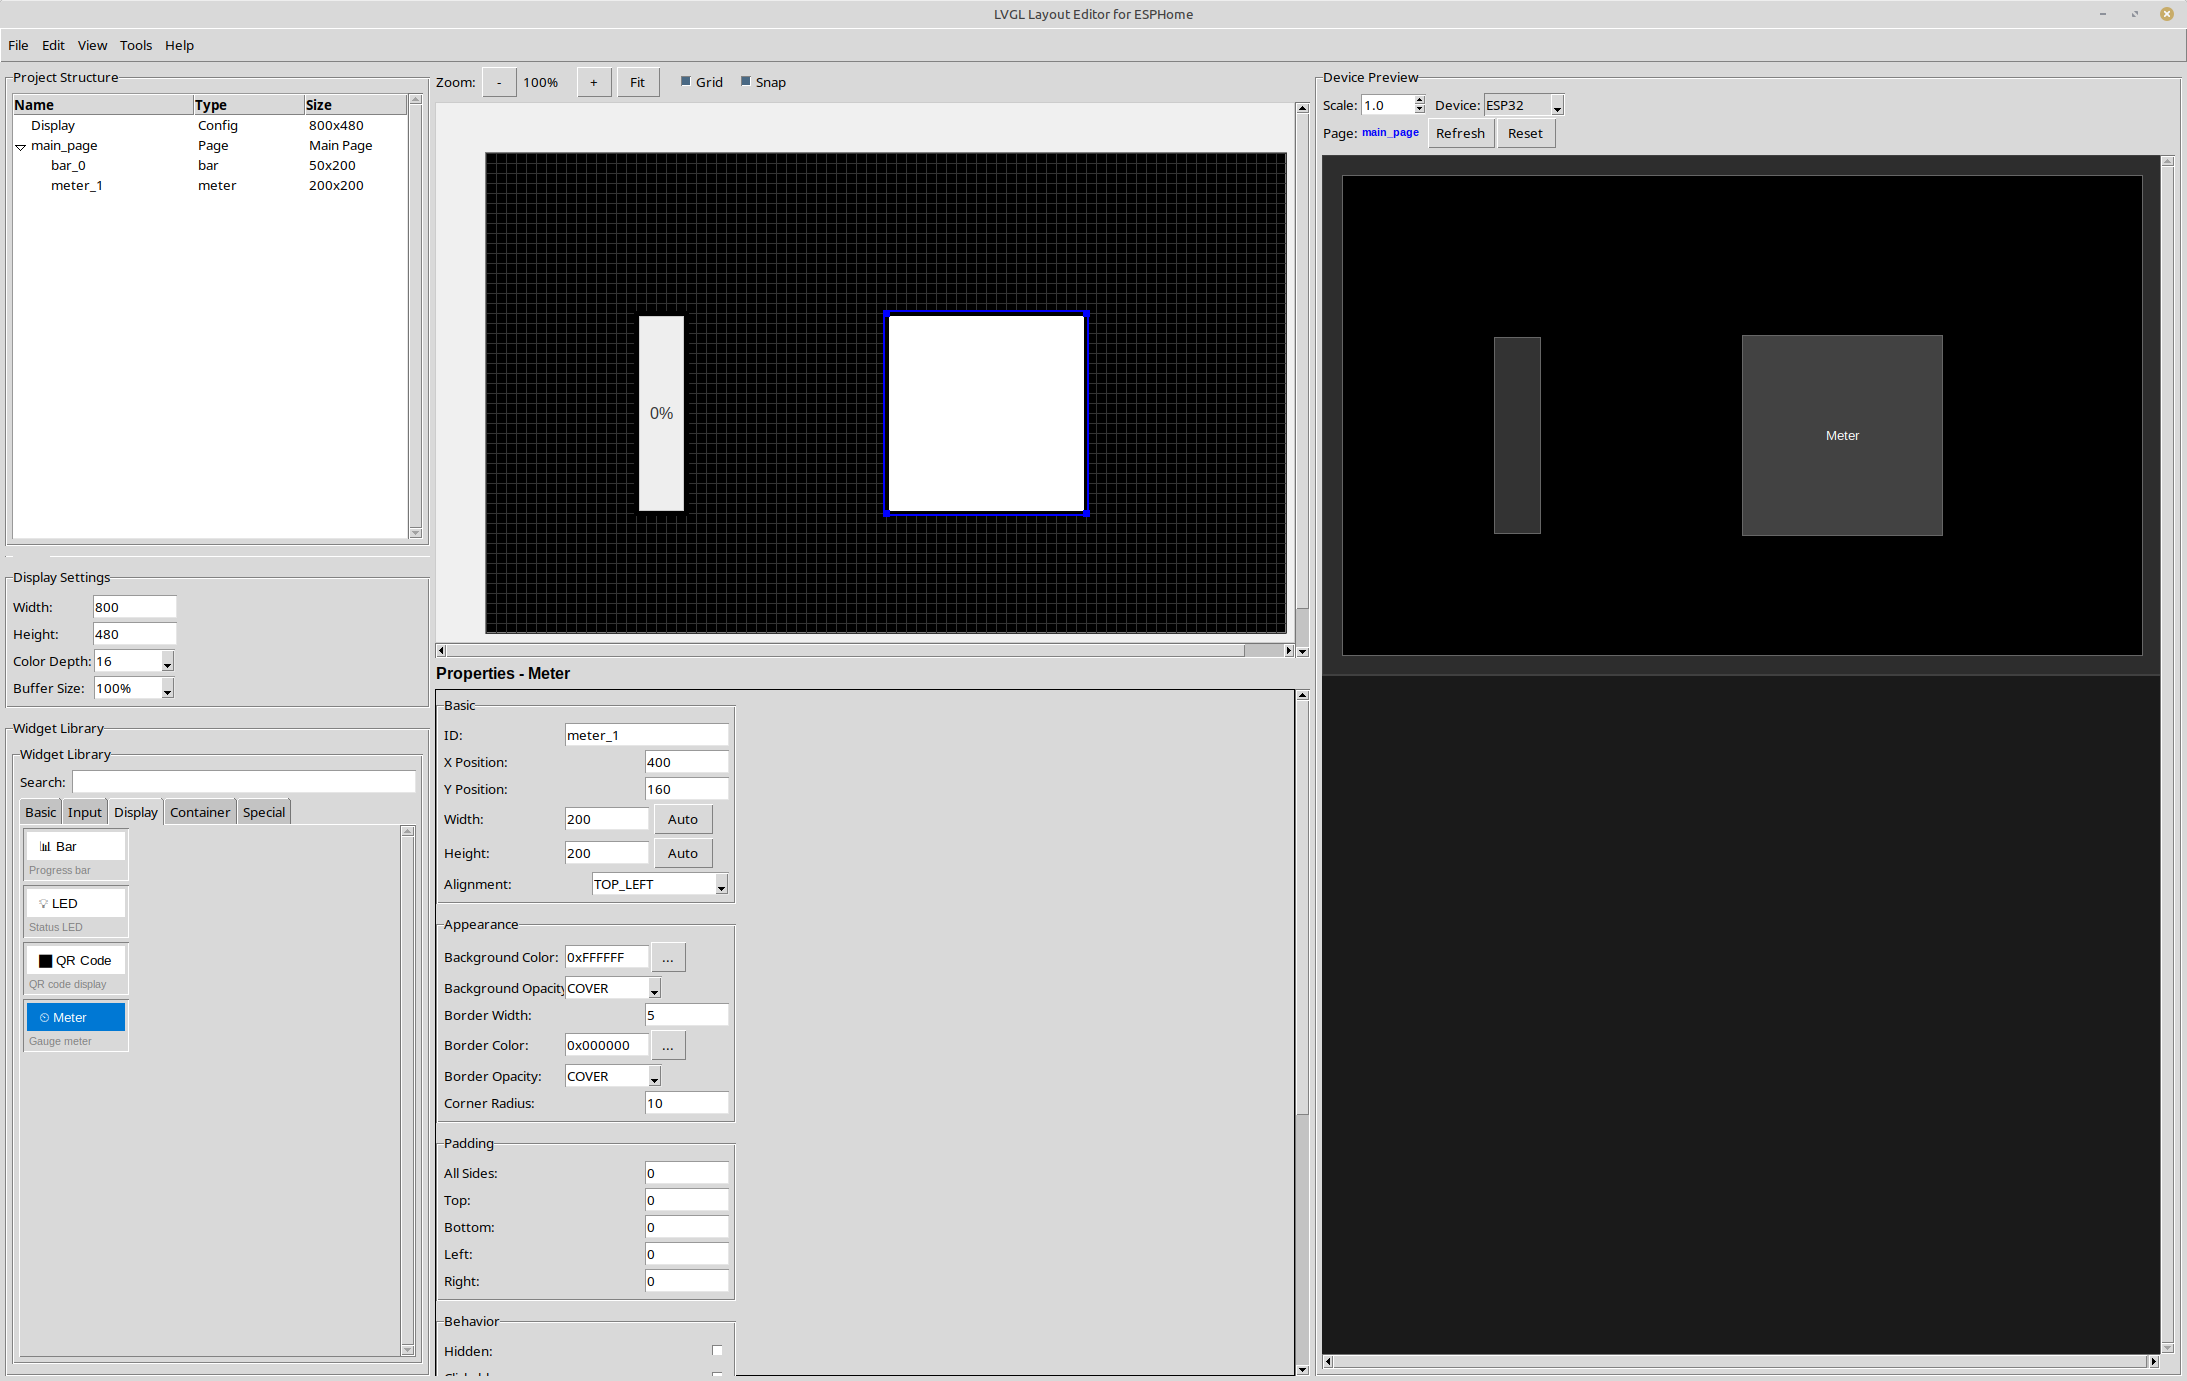Screen dimensions: 2187x1381
Task: Select the QR Code widget
Action: 75,960
